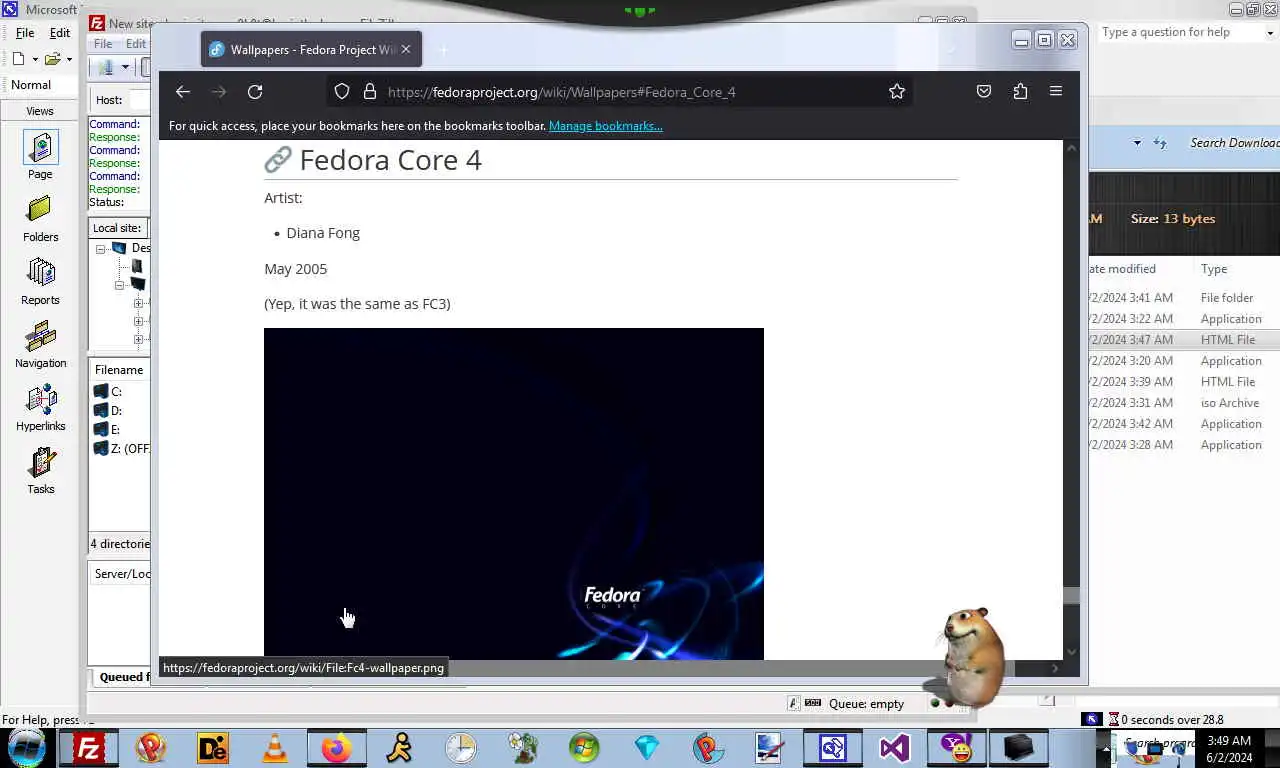
Task: Click the Firefox address bar URL
Action: pos(561,92)
